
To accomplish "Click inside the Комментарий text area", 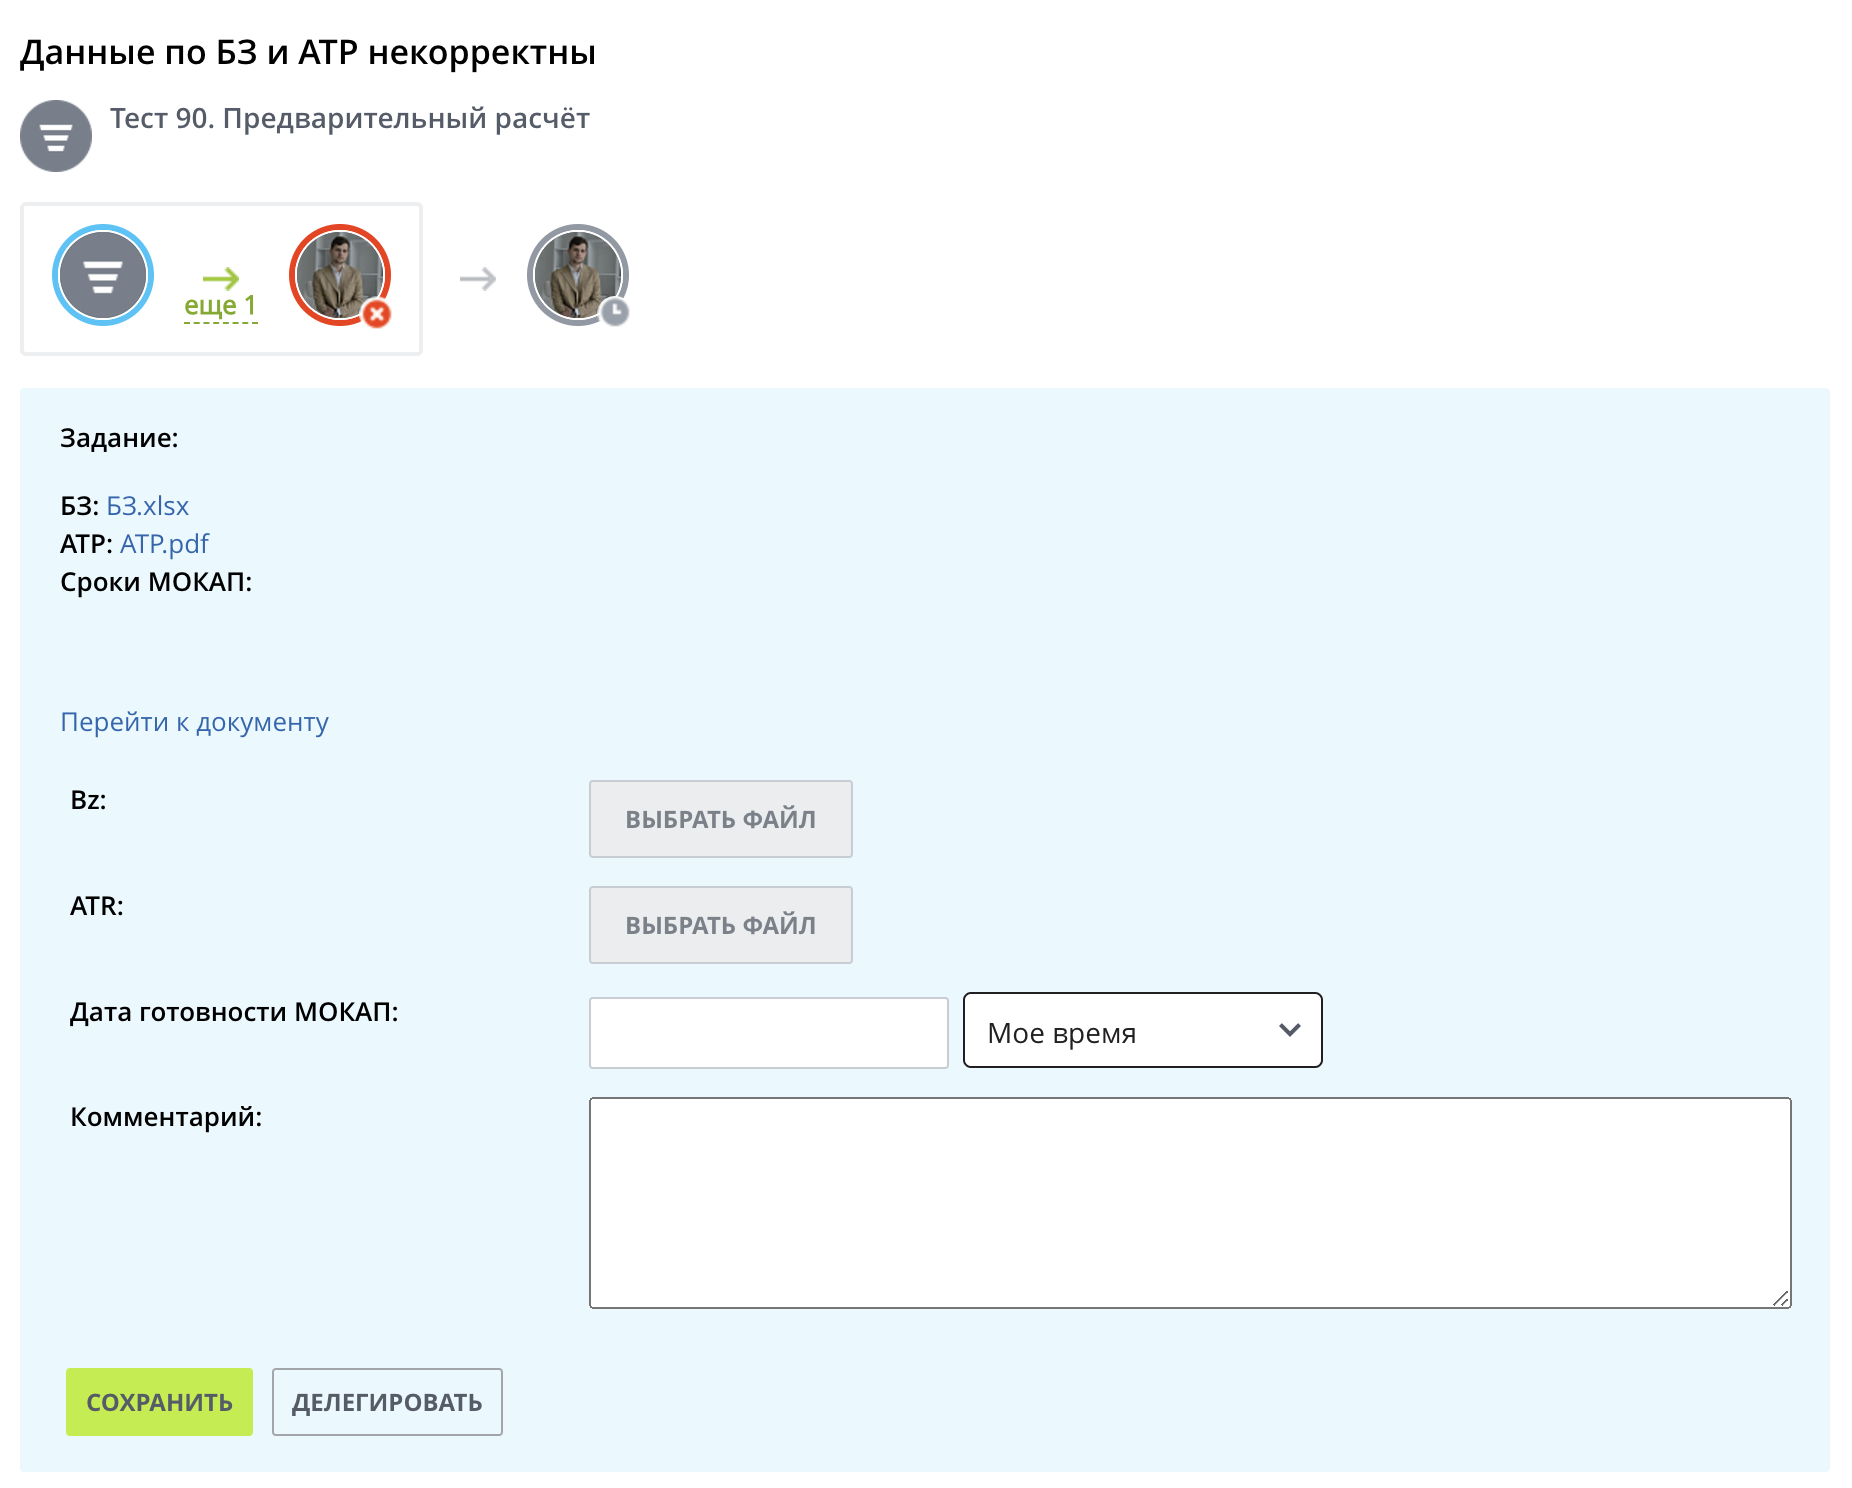I will pos(1189,1202).
